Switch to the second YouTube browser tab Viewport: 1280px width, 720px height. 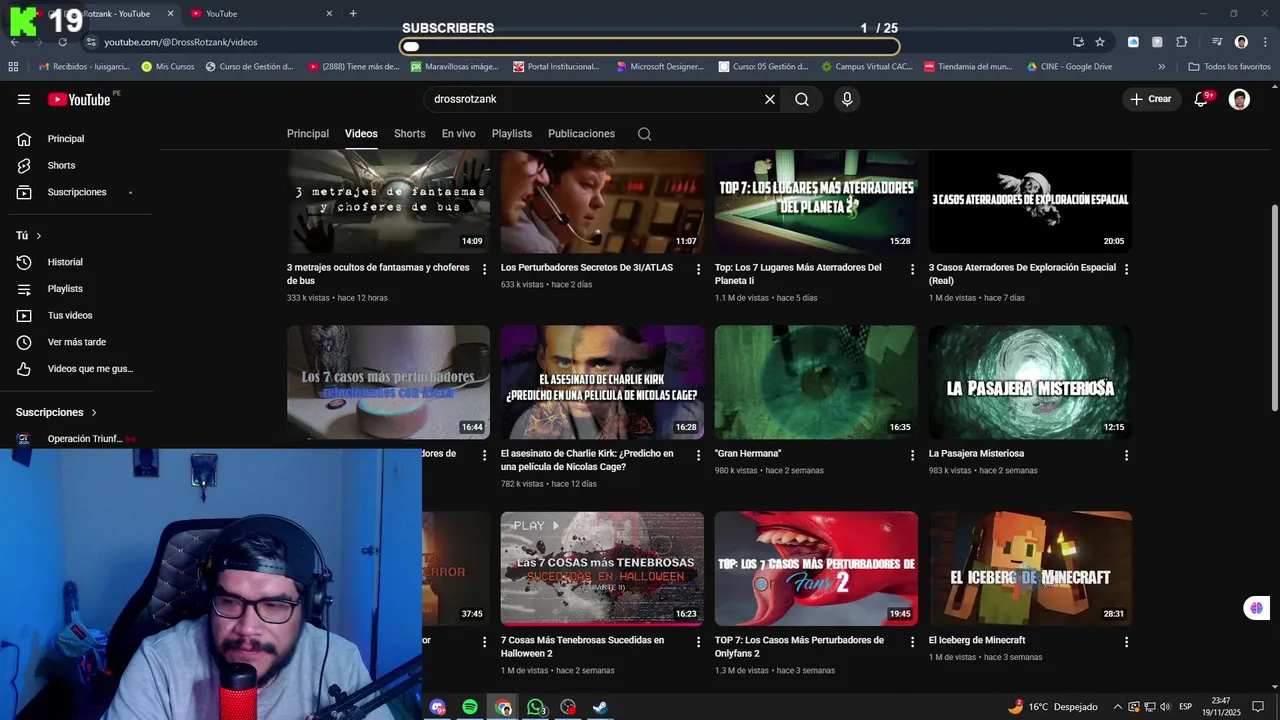pyautogui.click(x=260, y=14)
